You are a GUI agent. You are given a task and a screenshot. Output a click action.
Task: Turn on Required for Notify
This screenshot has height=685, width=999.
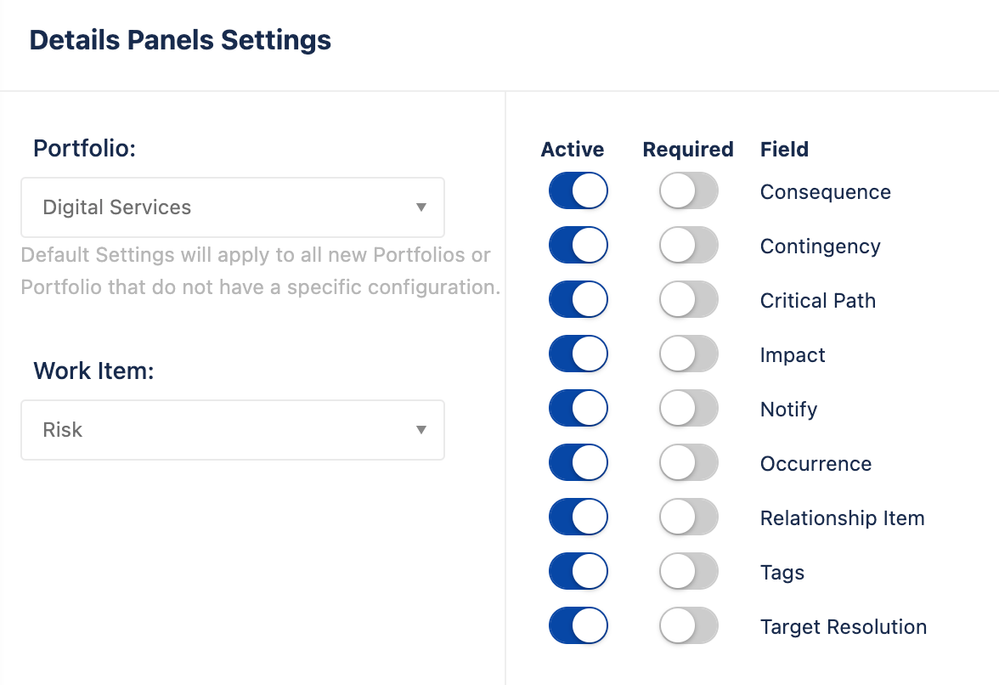coord(688,408)
